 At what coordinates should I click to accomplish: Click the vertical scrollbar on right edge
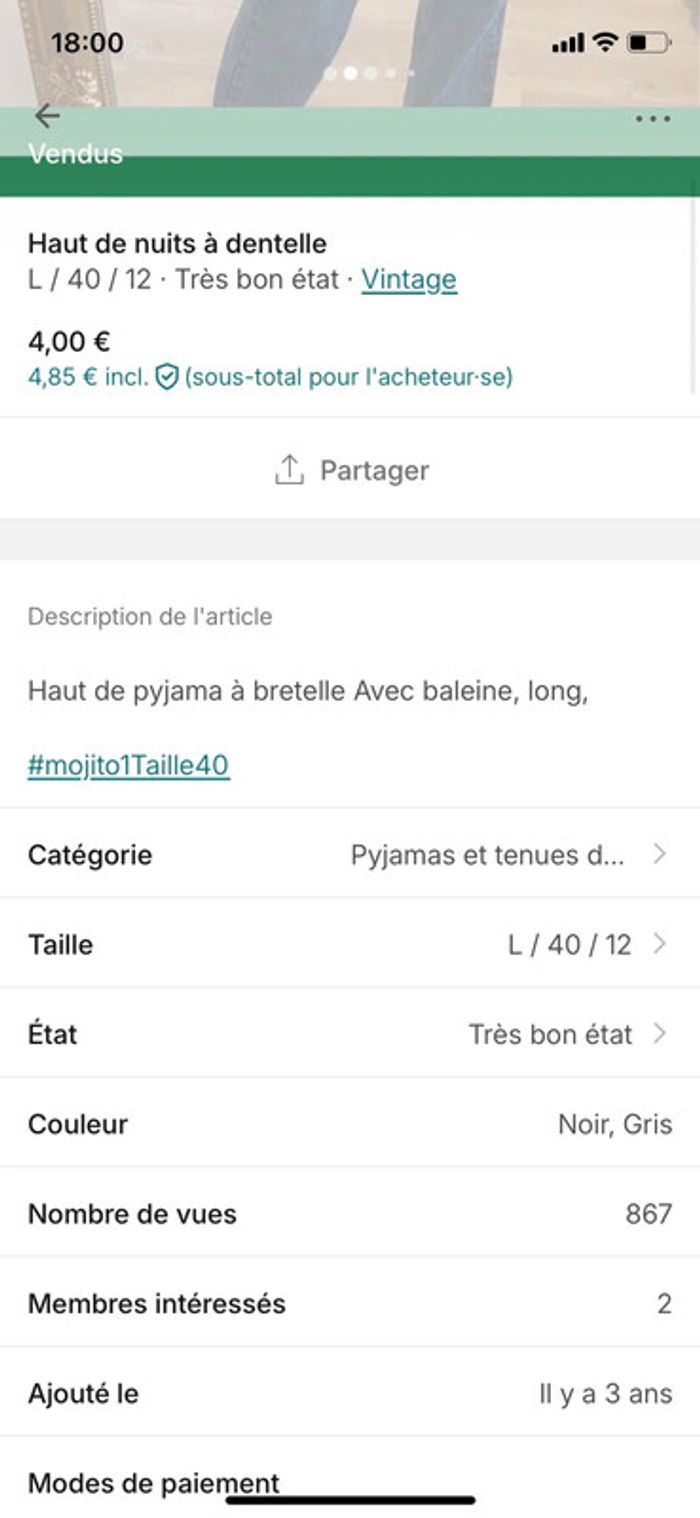click(x=693, y=300)
